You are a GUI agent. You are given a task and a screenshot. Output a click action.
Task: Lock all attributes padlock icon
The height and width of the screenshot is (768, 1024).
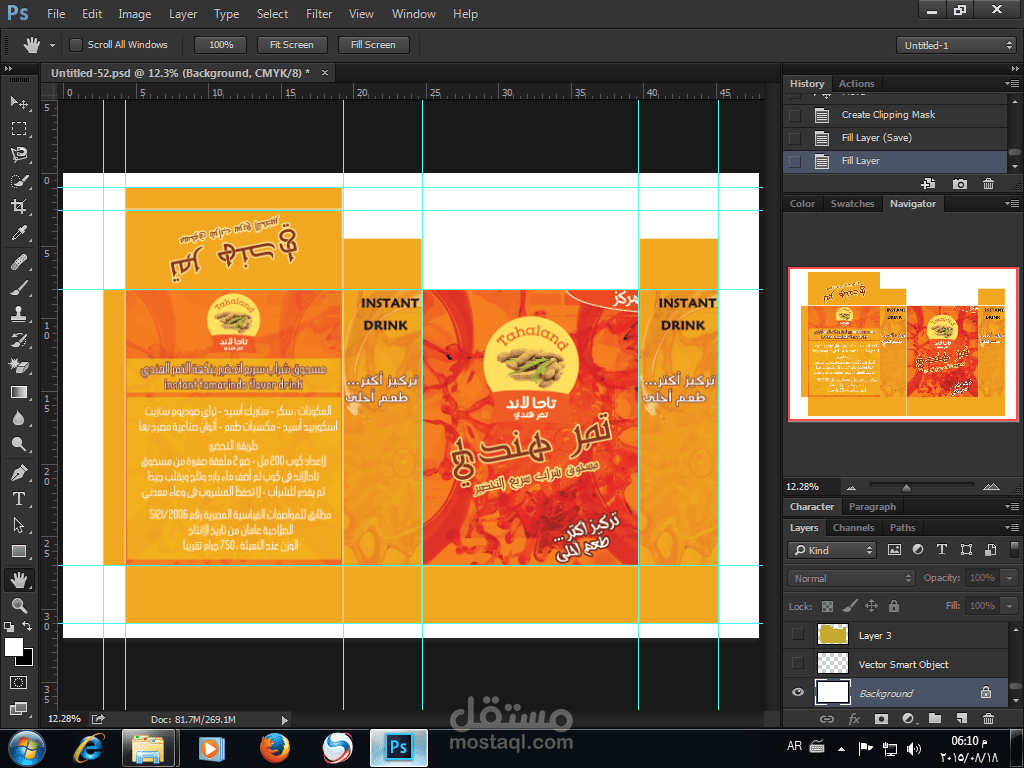pyautogui.click(x=894, y=606)
